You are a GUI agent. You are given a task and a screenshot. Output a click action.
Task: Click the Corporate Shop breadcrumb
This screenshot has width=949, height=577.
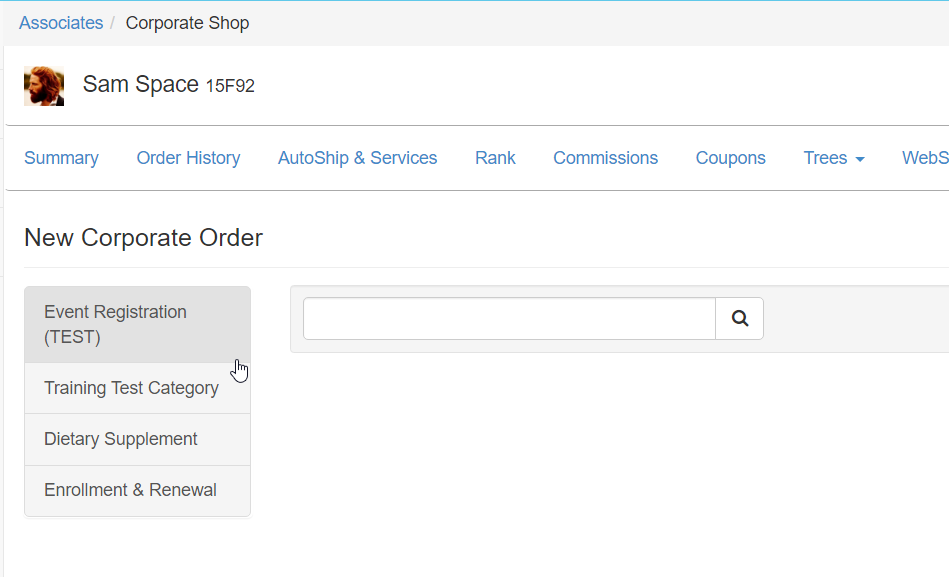point(187,23)
